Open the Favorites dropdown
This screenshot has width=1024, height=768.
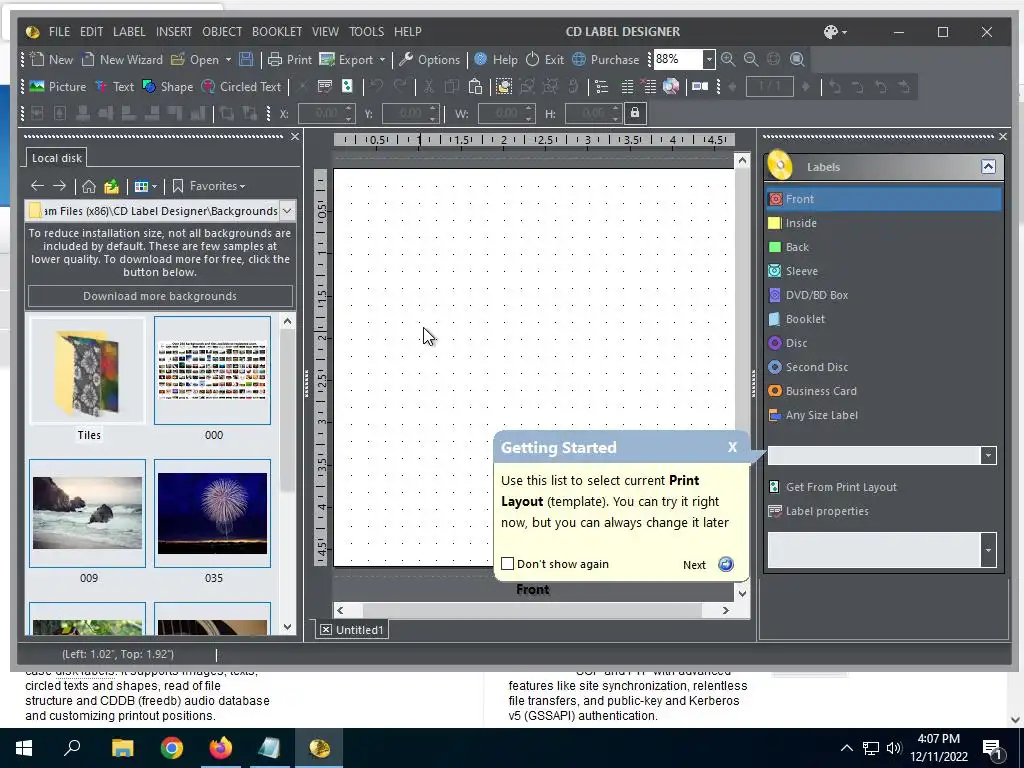click(209, 186)
